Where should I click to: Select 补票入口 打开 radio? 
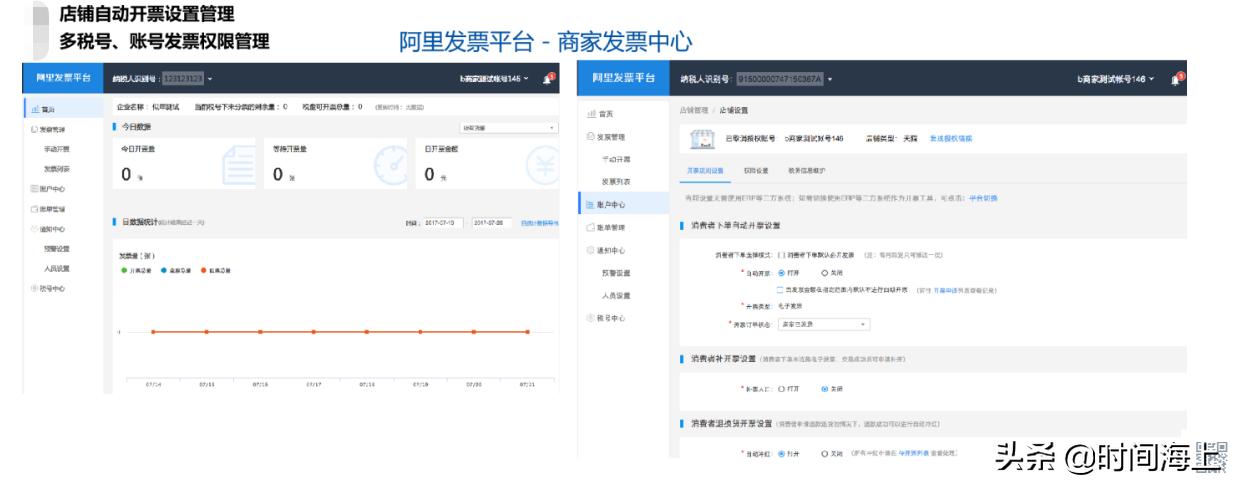click(x=781, y=388)
